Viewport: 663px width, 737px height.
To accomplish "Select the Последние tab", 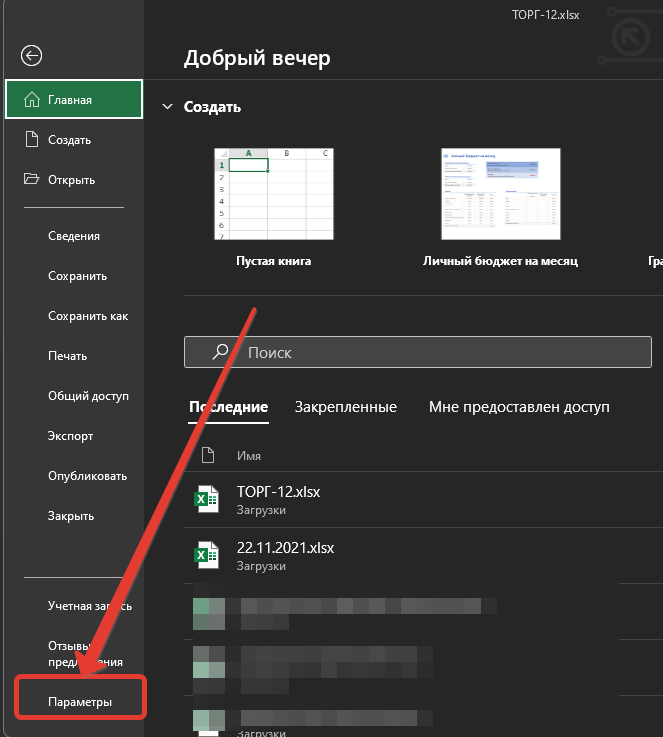I will tap(228, 407).
